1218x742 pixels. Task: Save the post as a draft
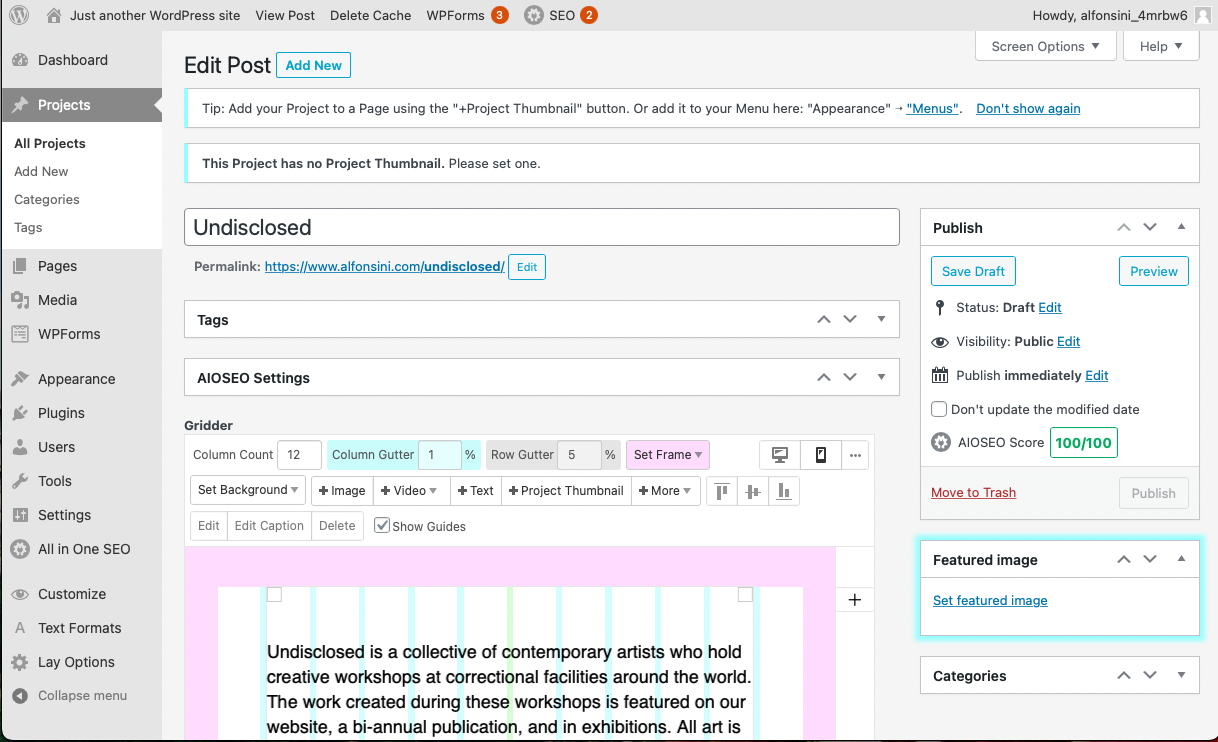(x=972, y=270)
